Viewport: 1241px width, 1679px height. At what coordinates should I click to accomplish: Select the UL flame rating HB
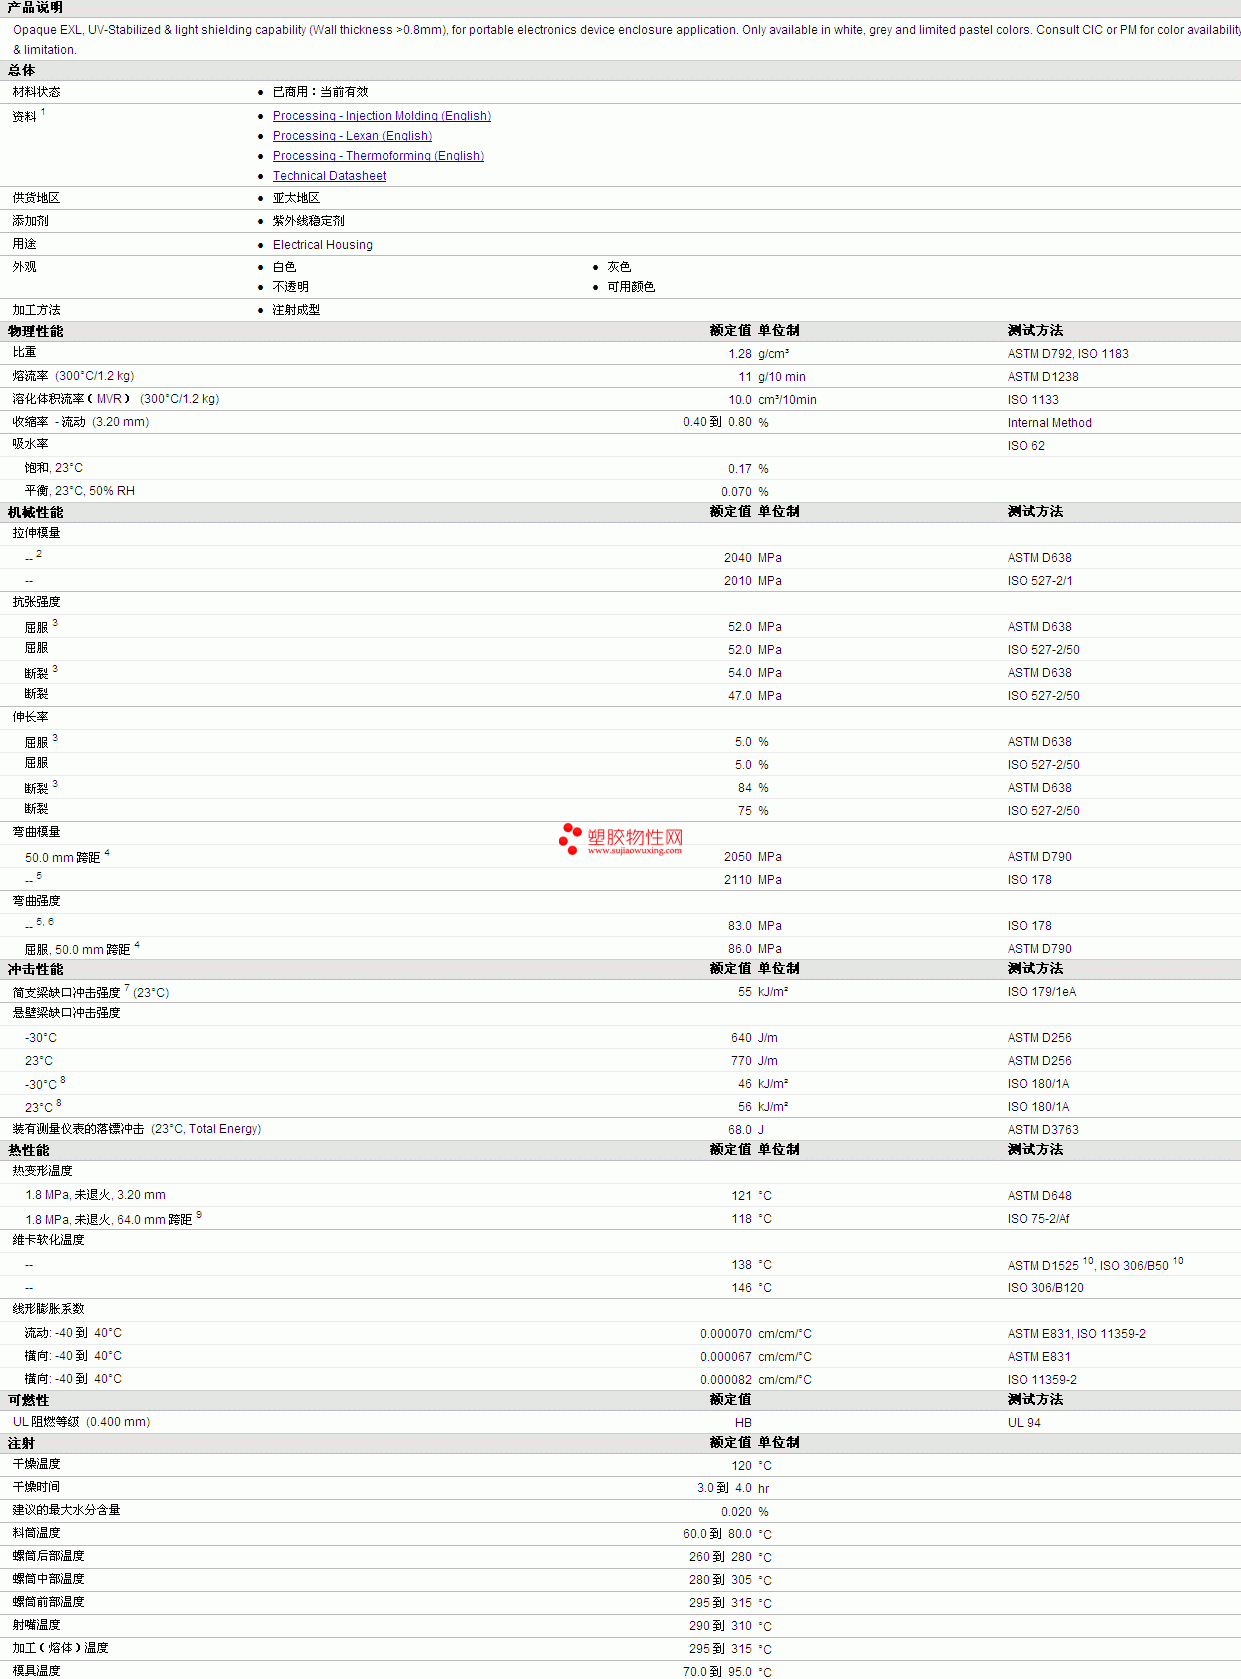pos(743,1423)
